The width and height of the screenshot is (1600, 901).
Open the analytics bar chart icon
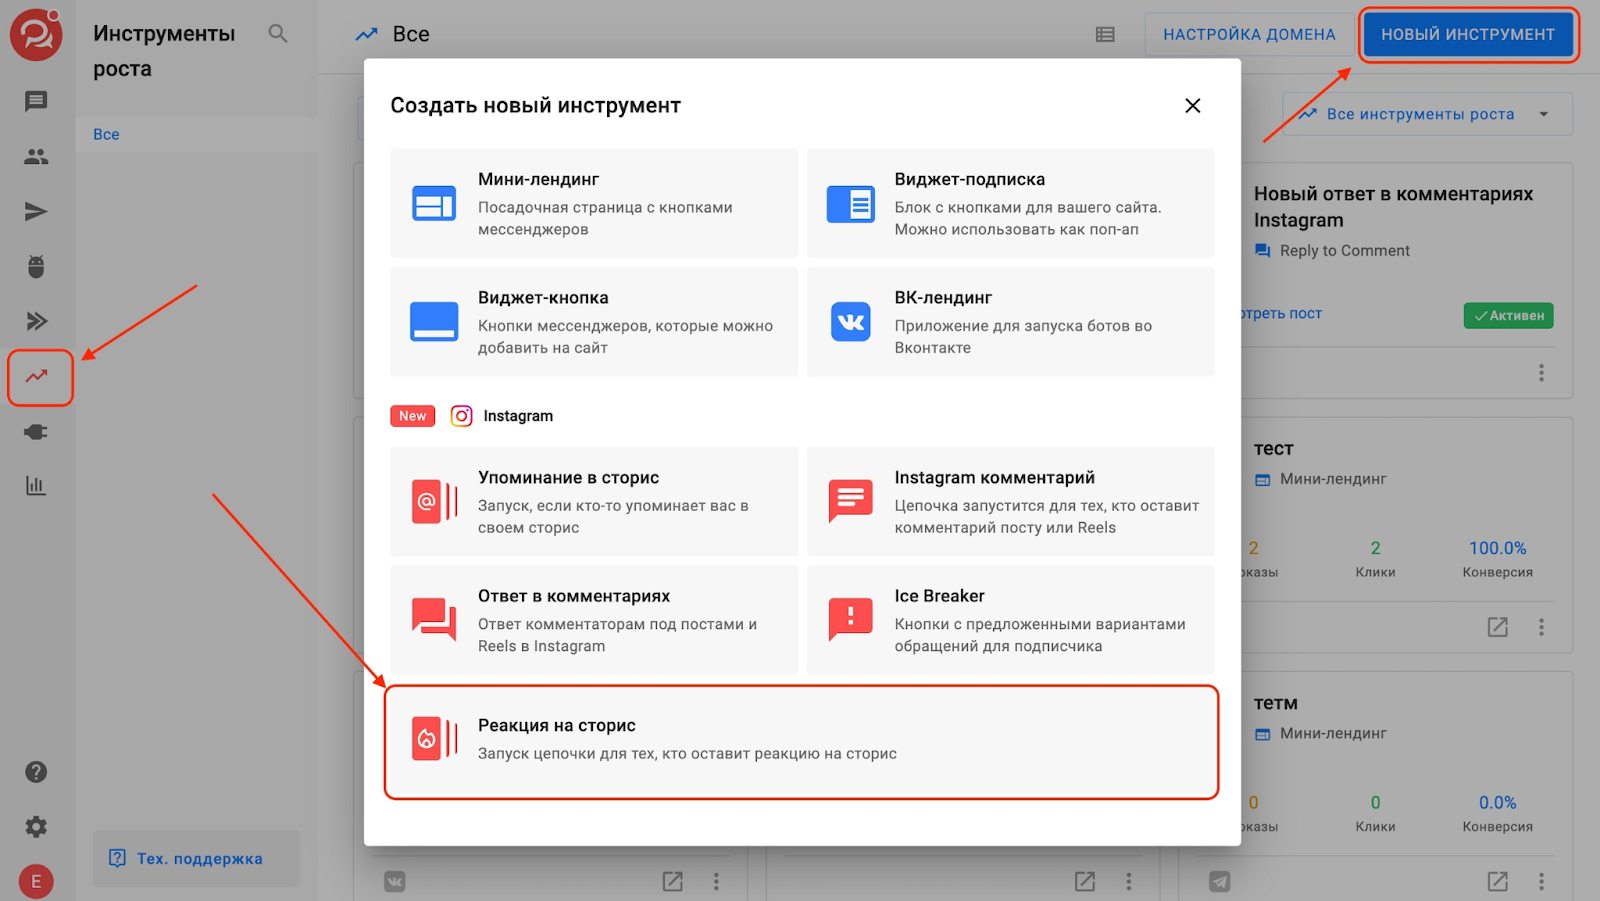[x=36, y=486]
